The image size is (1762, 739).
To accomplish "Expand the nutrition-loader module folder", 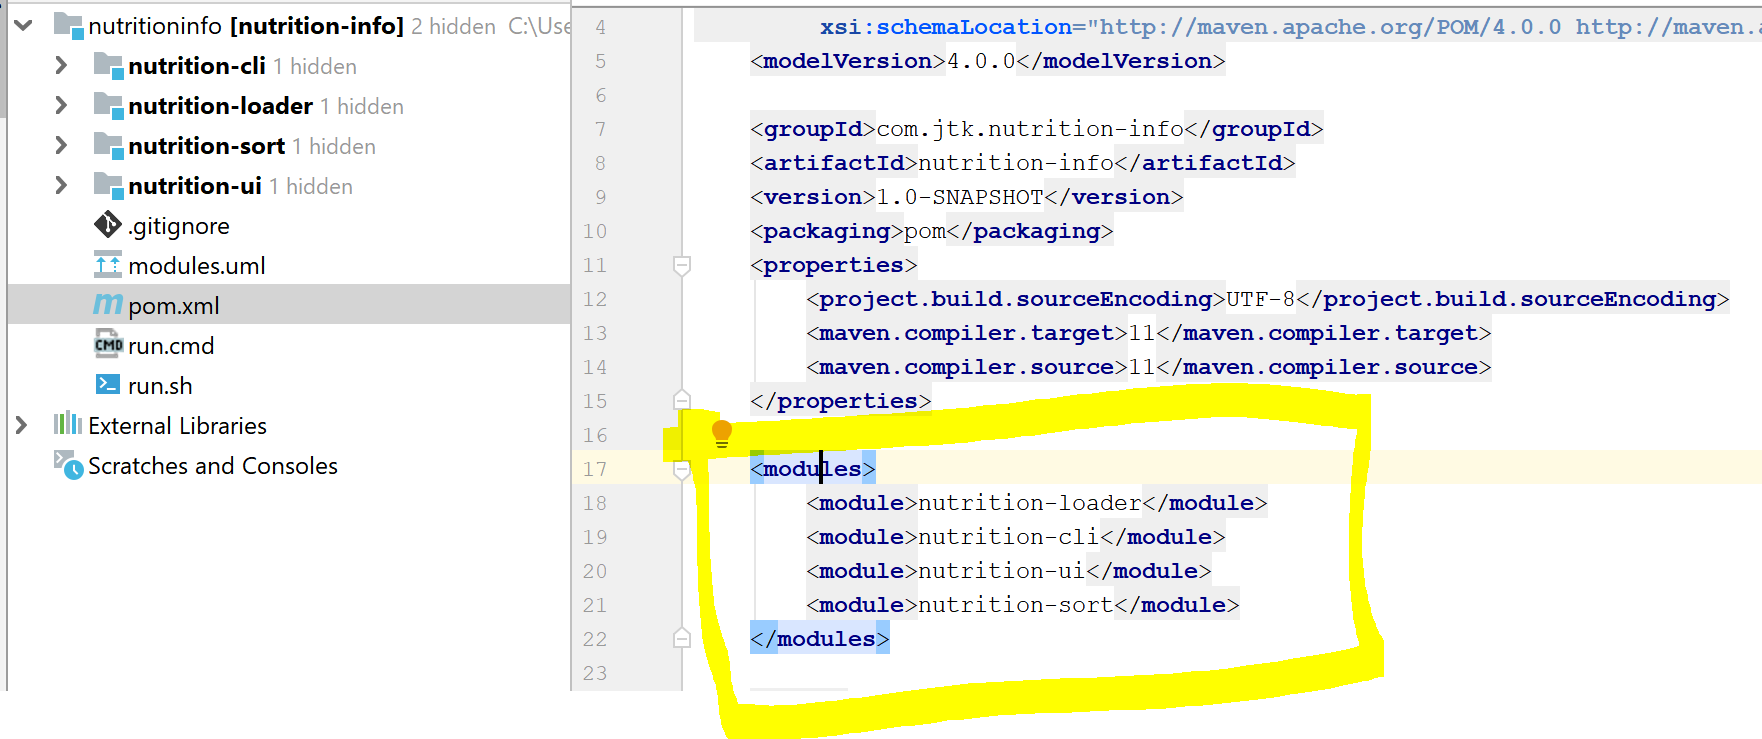I will (x=61, y=105).
